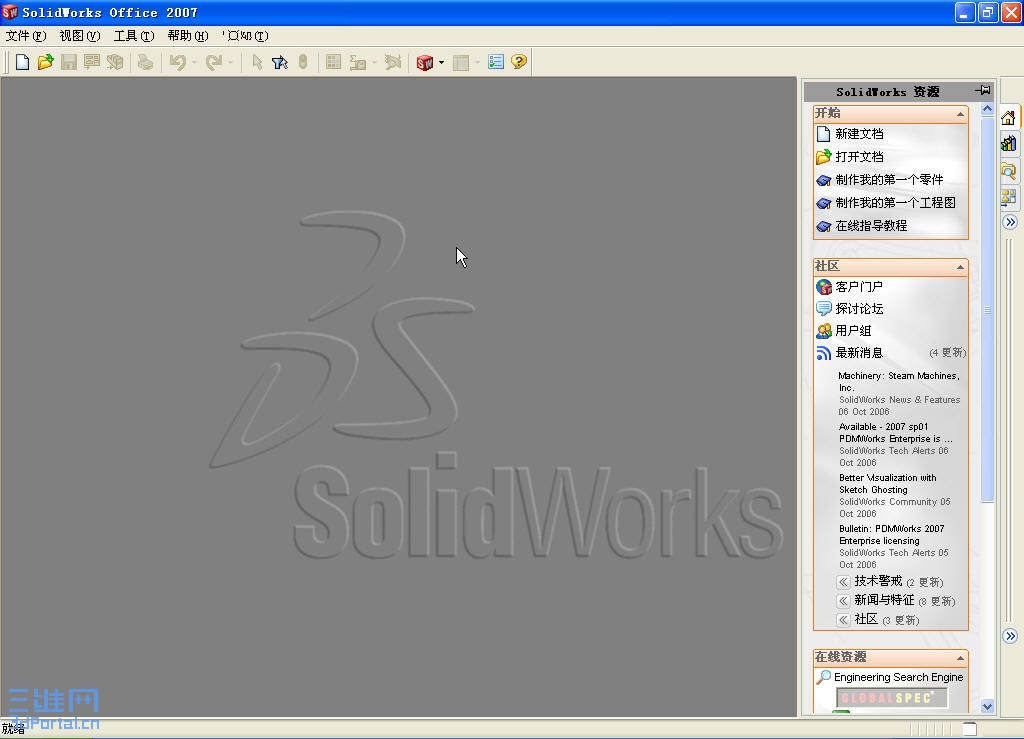Pin the SolidWorks 资源 task pane
This screenshot has height=739, width=1024.
tap(983, 91)
